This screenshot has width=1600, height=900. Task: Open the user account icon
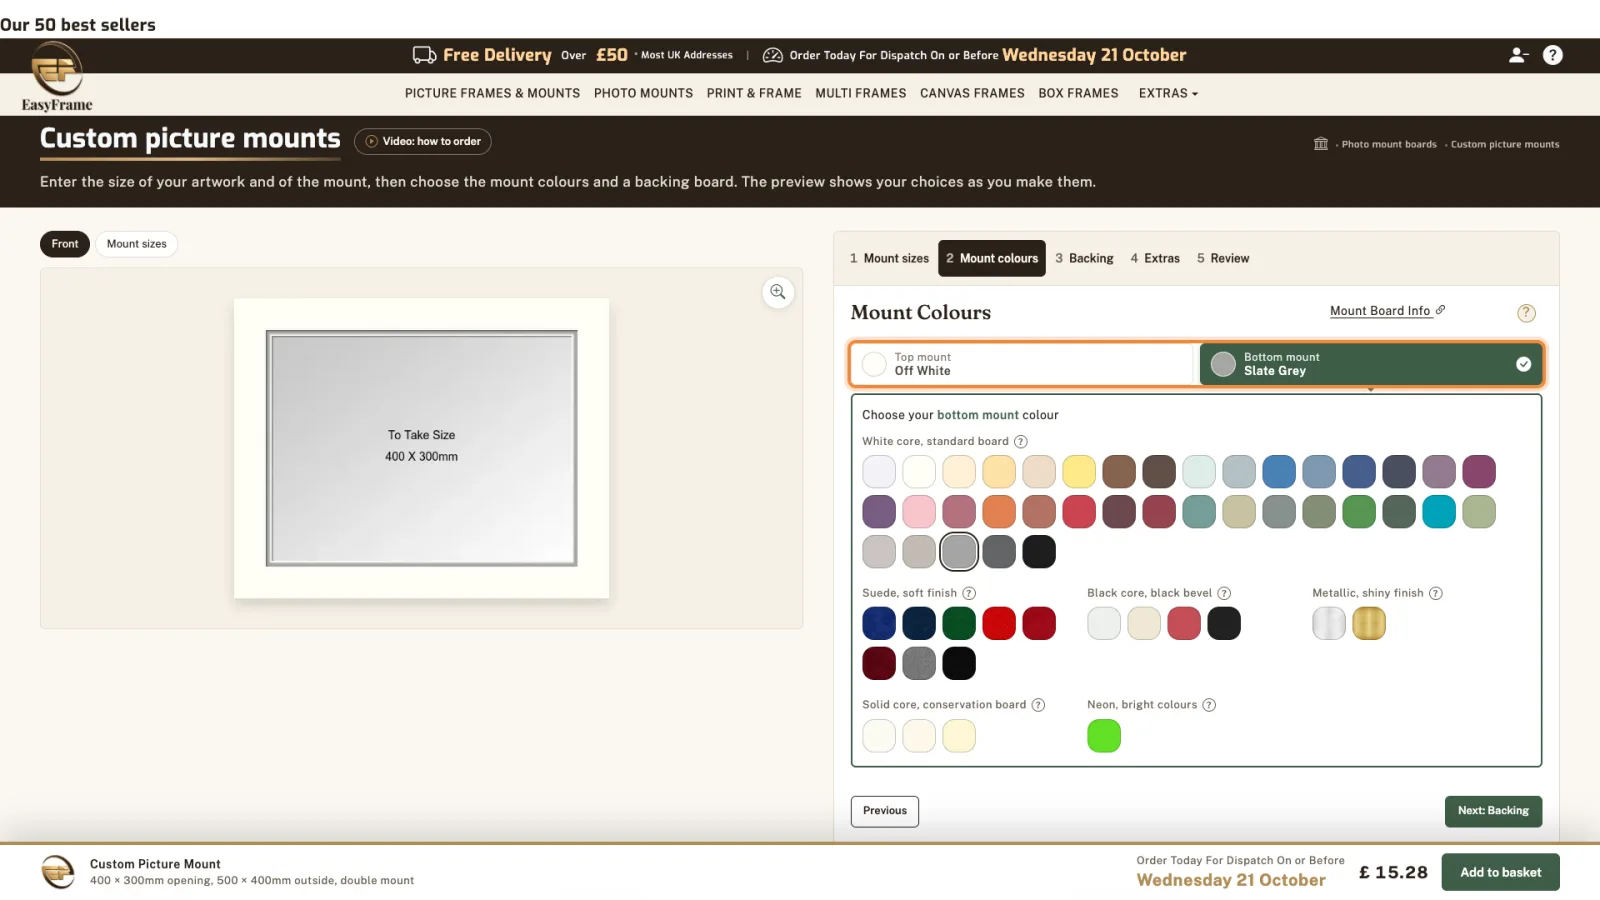(x=1518, y=55)
